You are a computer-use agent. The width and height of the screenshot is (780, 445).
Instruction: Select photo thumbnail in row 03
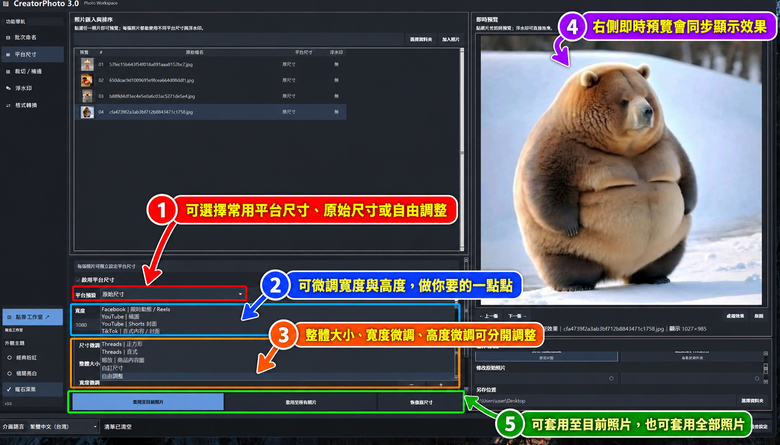coord(87,96)
